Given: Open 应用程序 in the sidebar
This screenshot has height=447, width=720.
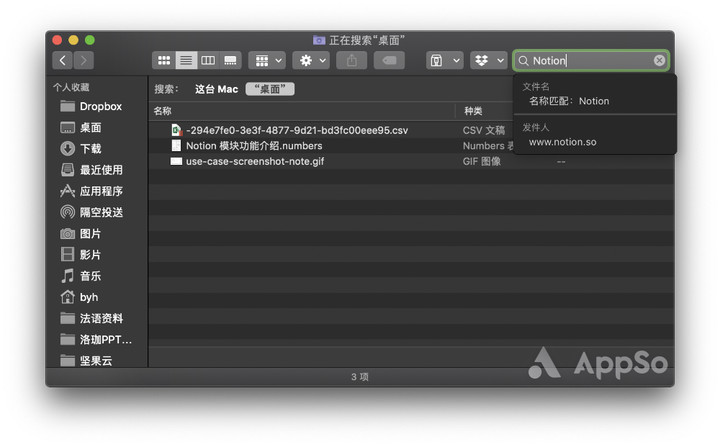Looking at the screenshot, I should click(92, 191).
